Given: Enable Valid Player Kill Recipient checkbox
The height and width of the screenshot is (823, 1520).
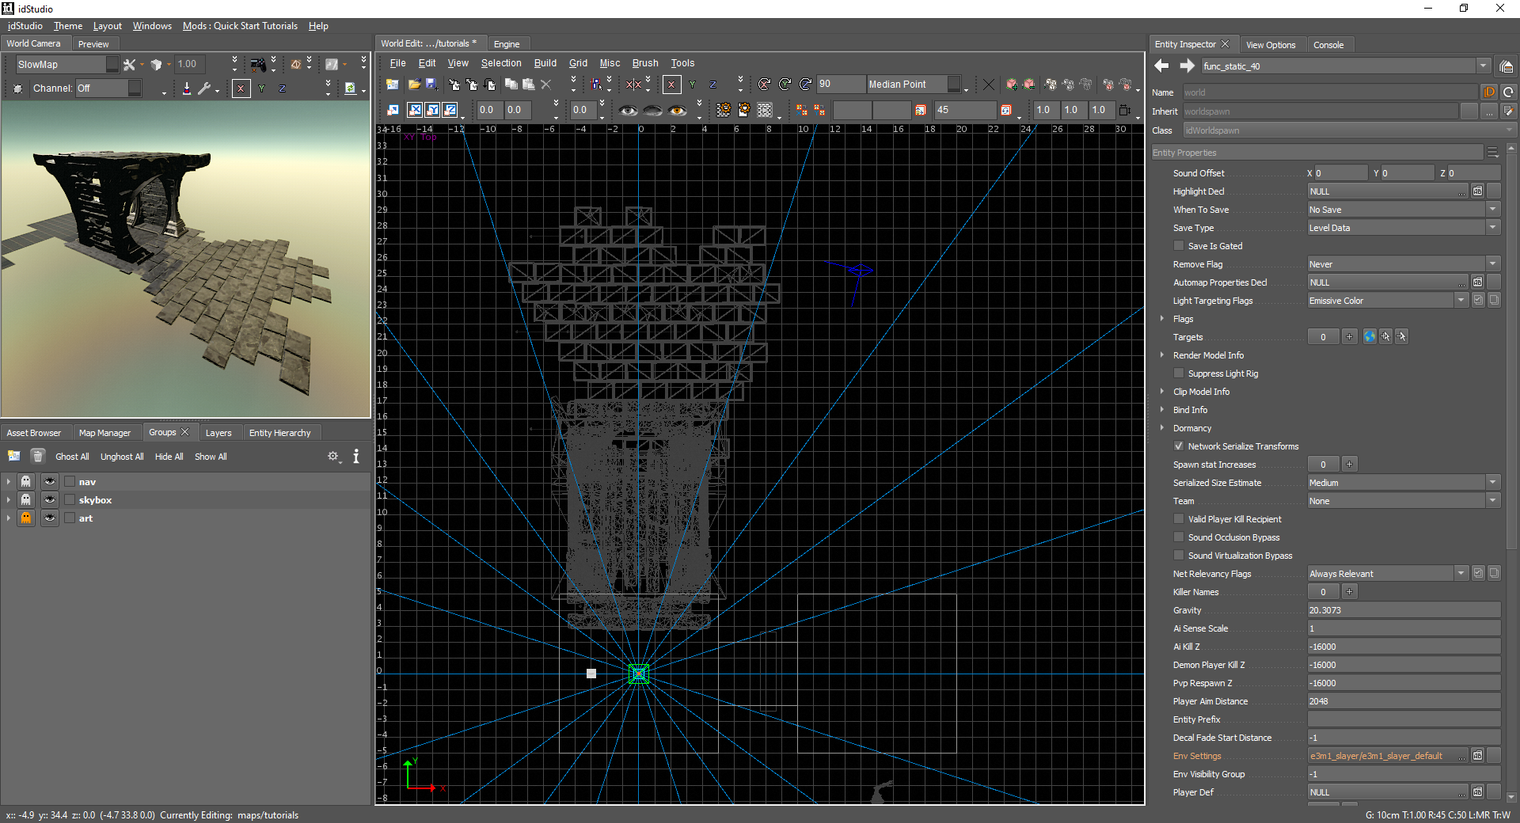Looking at the screenshot, I should click(1179, 519).
